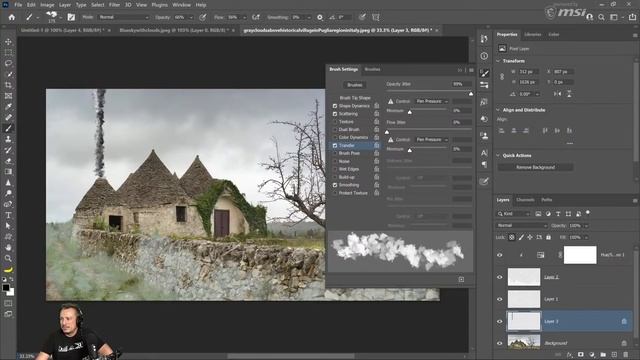Image resolution: width=640 pixels, height=360 pixels.
Task: Collapse the Align and Distribute section
Action: (498, 110)
